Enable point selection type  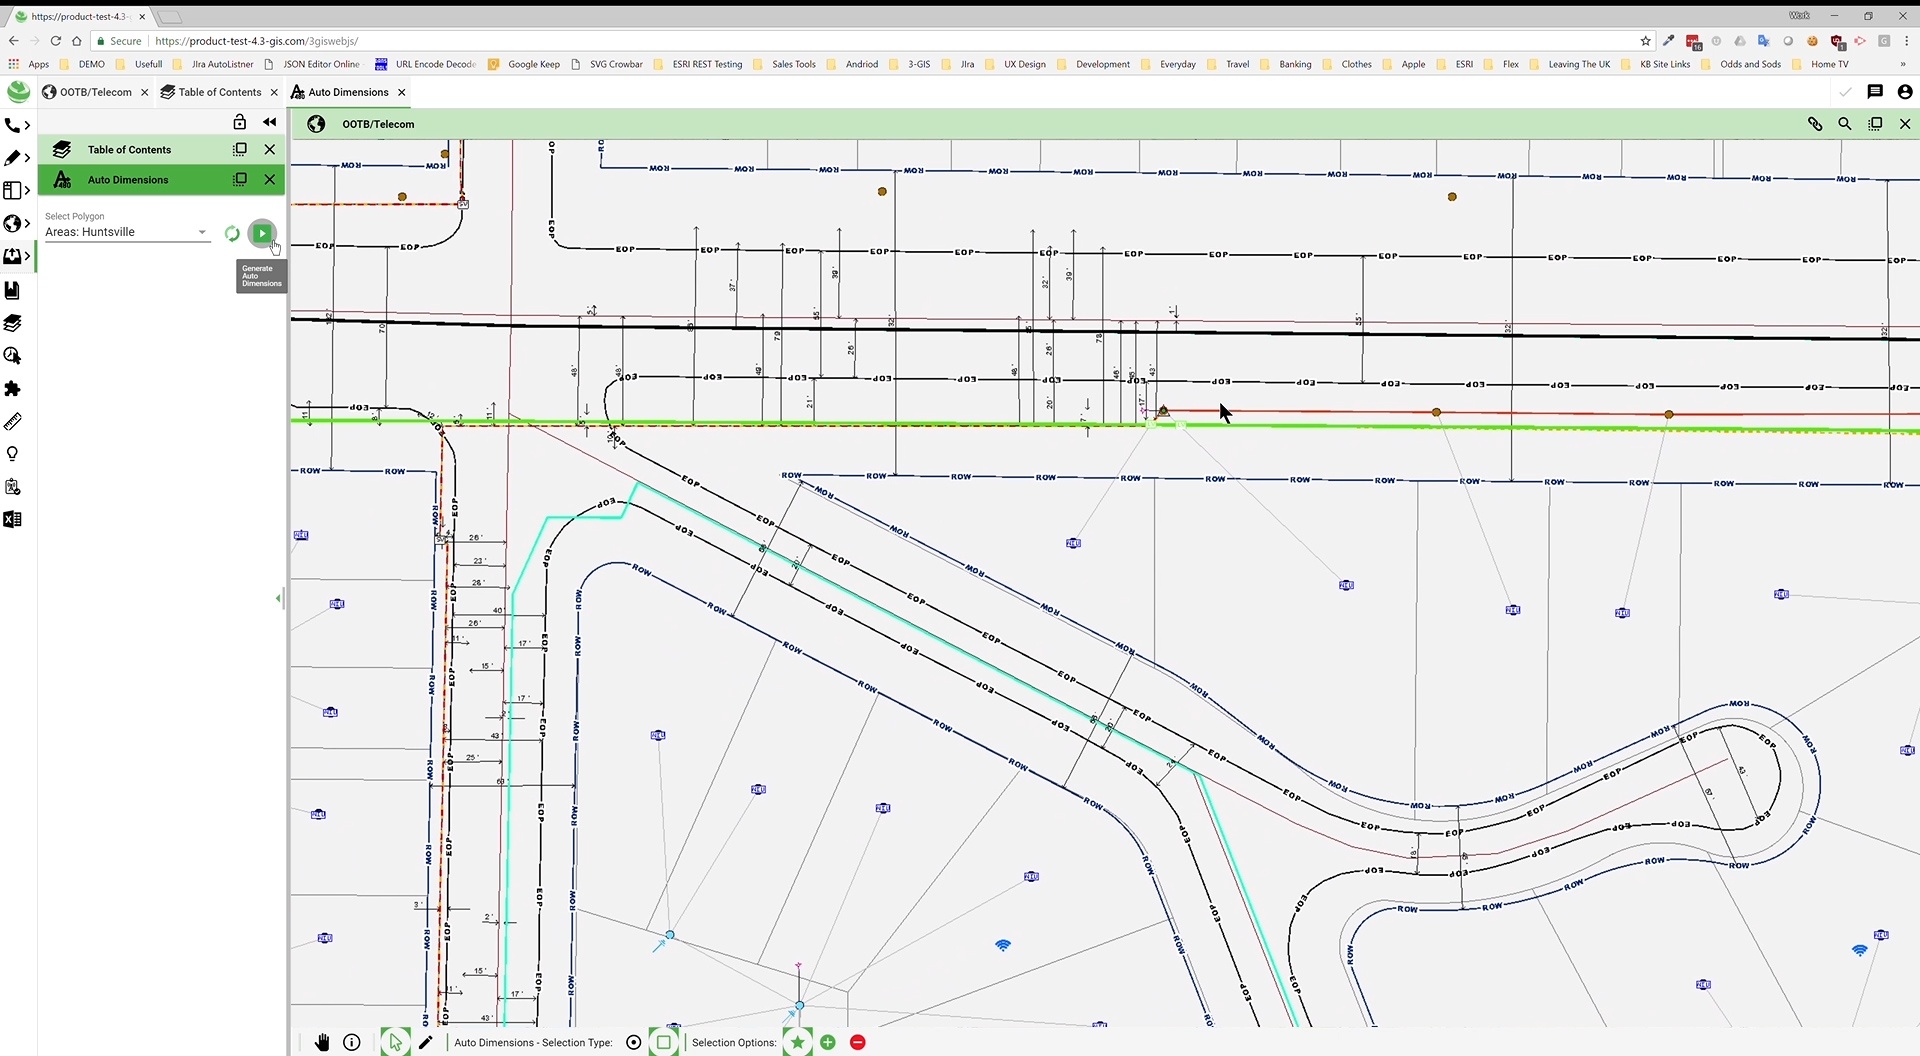[634, 1042]
